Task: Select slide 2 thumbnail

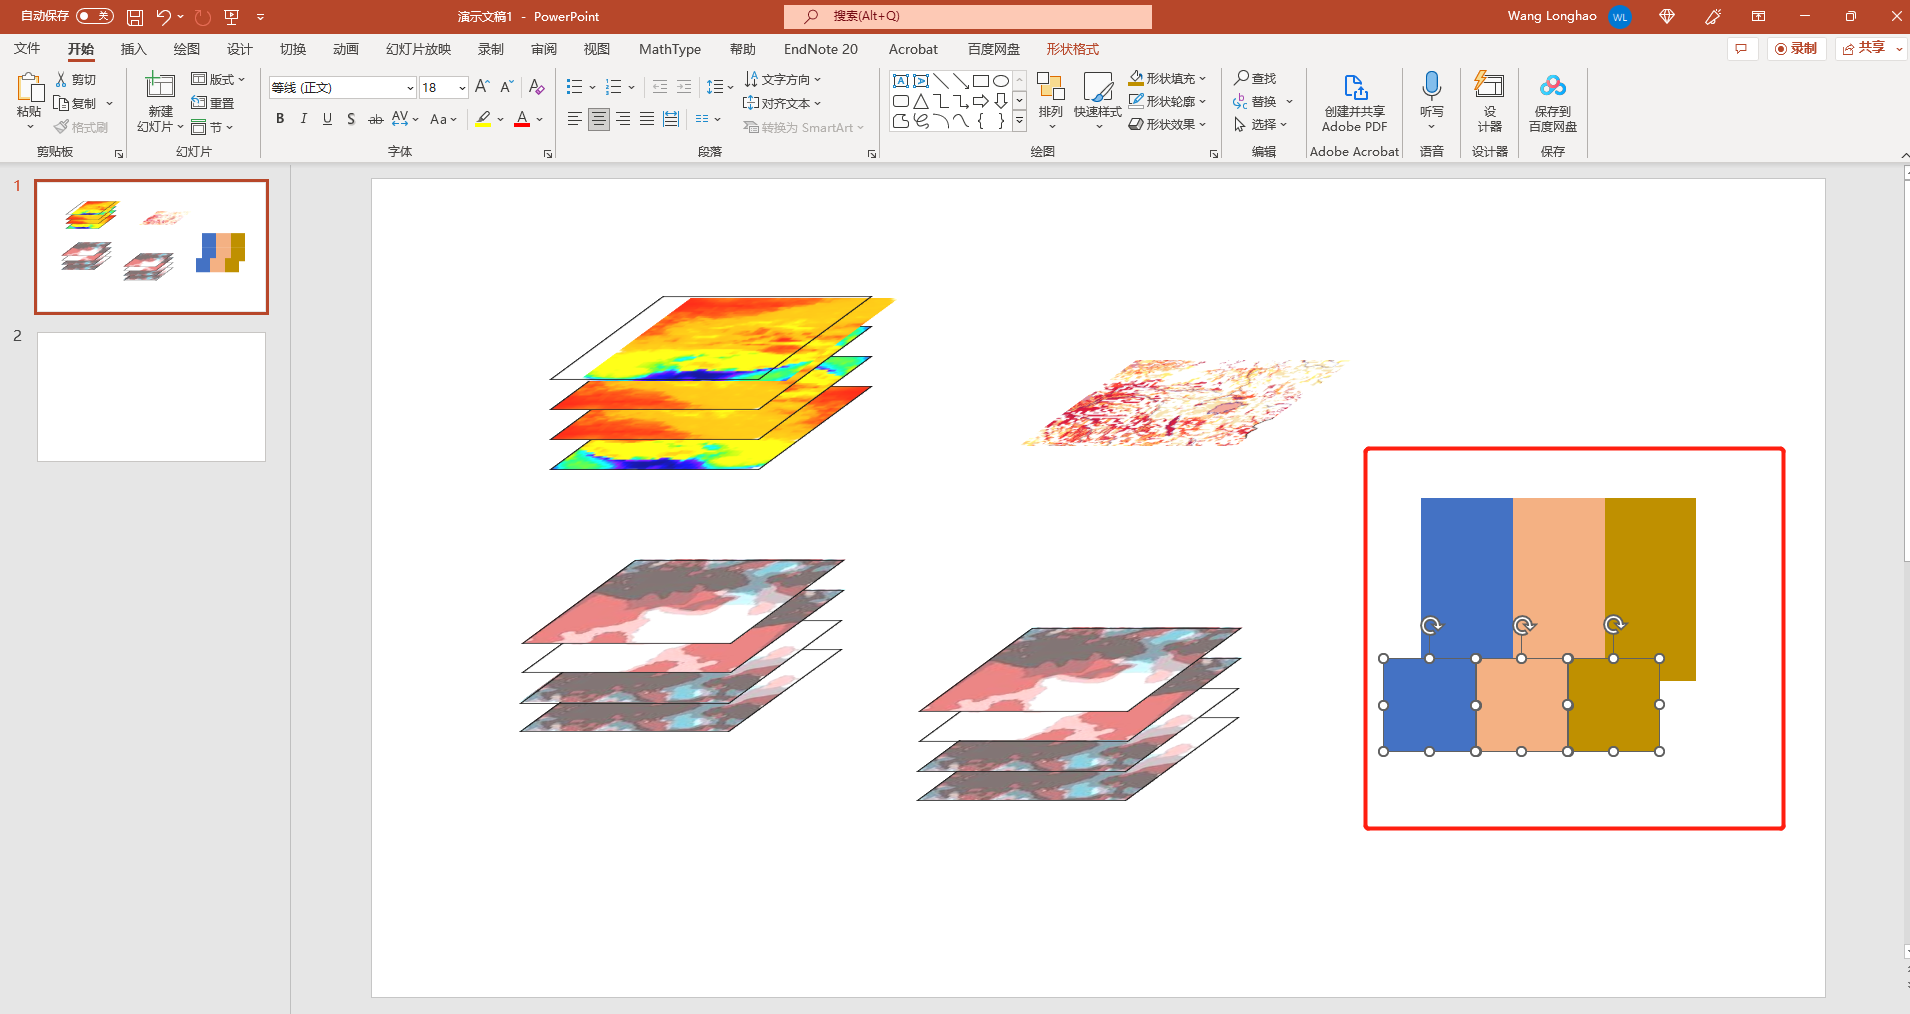Action: point(151,397)
